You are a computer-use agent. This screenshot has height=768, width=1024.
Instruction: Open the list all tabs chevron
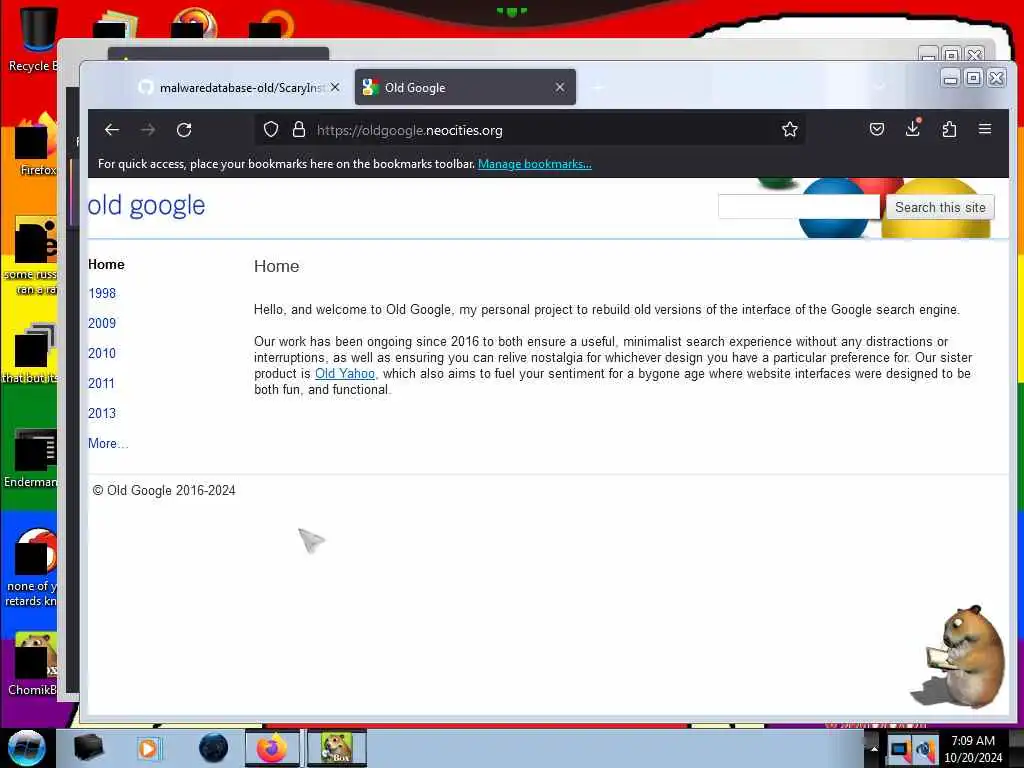pyautogui.click(x=879, y=87)
